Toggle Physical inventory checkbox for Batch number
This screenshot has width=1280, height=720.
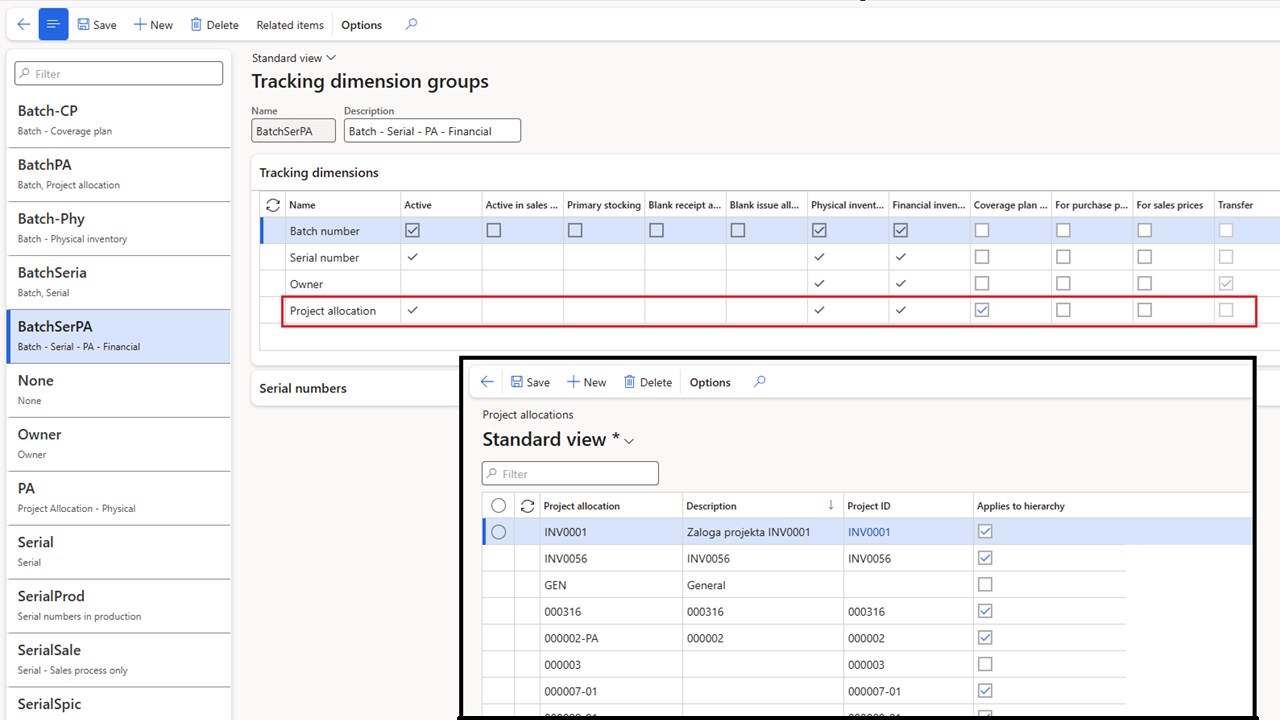pyautogui.click(x=819, y=230)
